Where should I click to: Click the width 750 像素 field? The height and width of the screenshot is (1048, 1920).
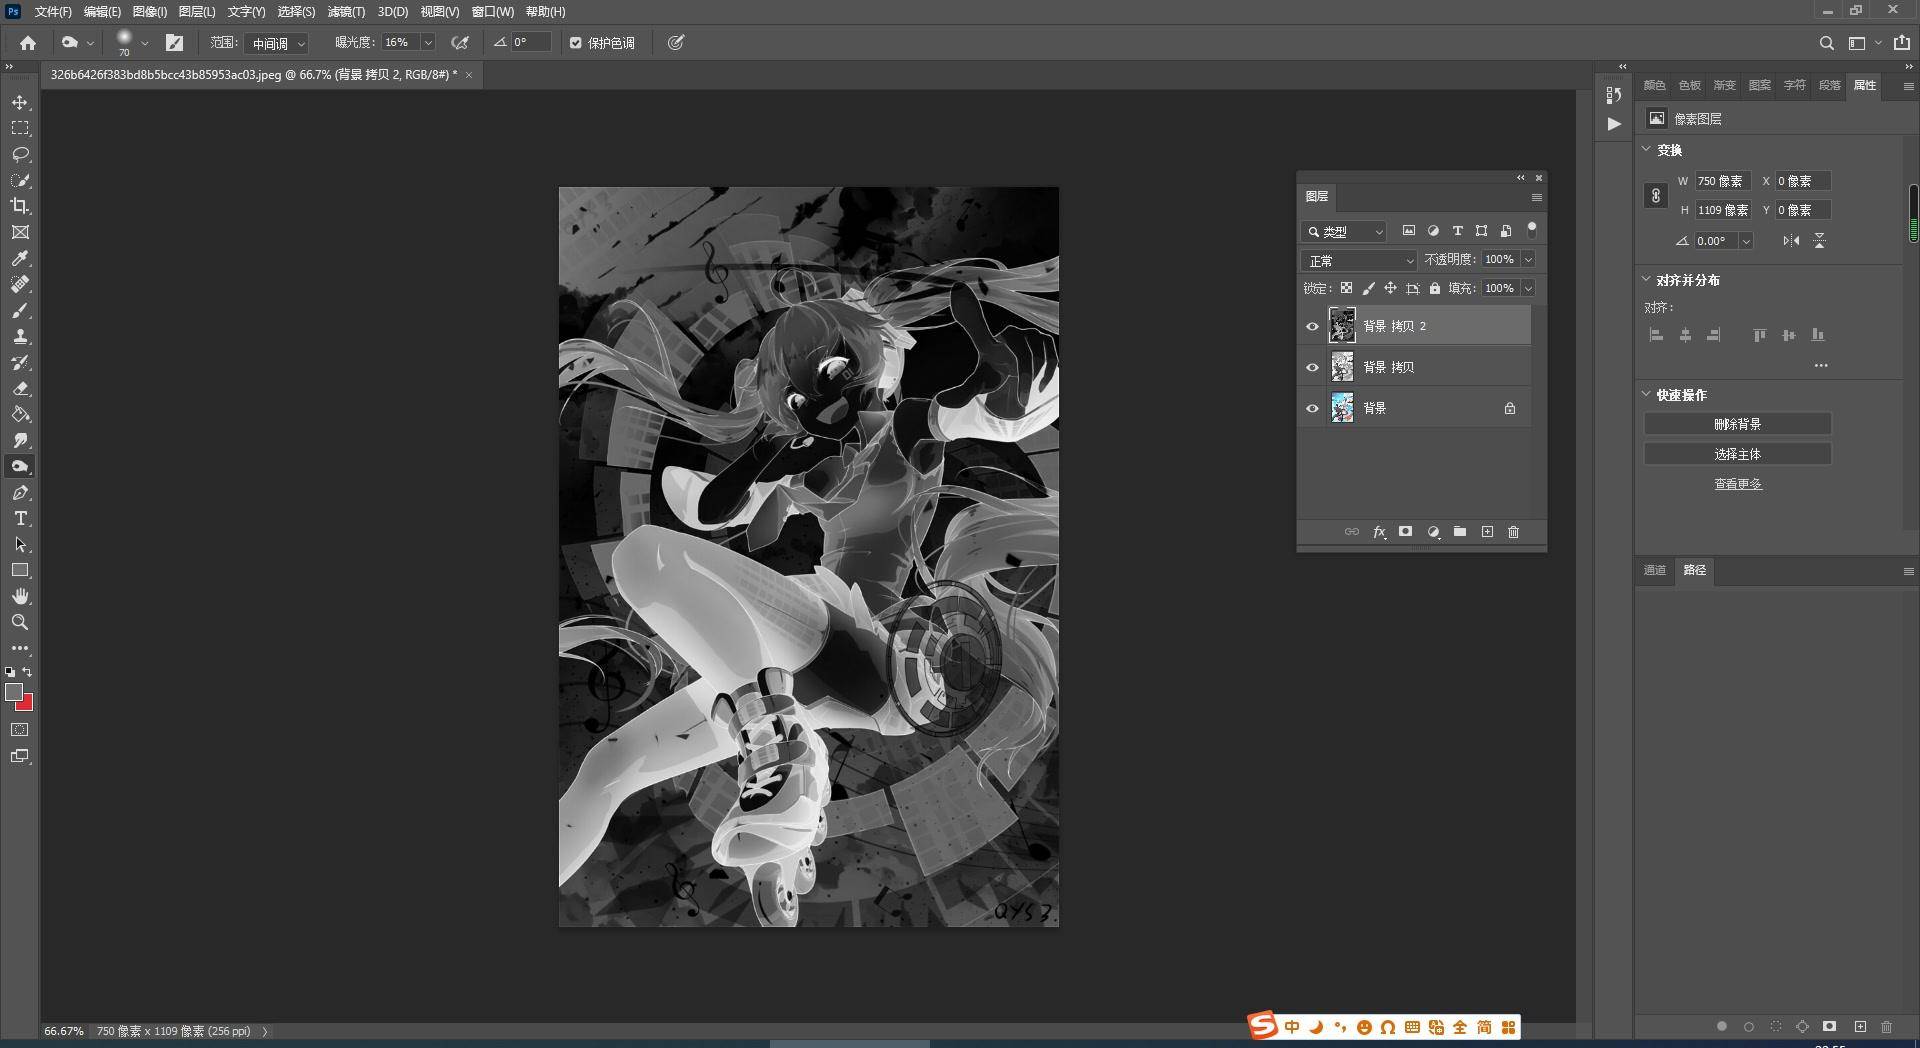(x=1722, y=181)
